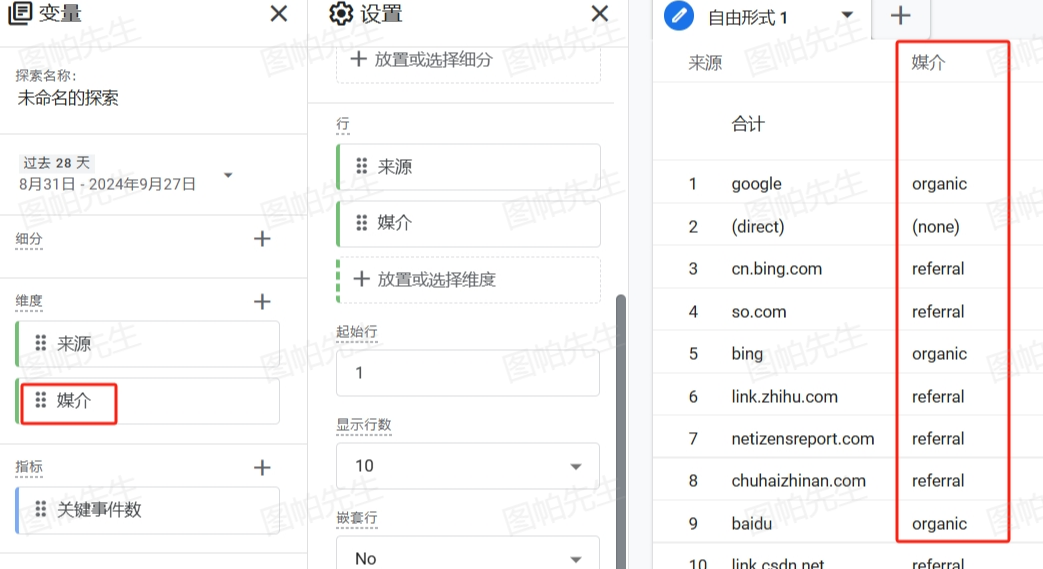Click the cn.bing.com source cell

click(776, 269)
